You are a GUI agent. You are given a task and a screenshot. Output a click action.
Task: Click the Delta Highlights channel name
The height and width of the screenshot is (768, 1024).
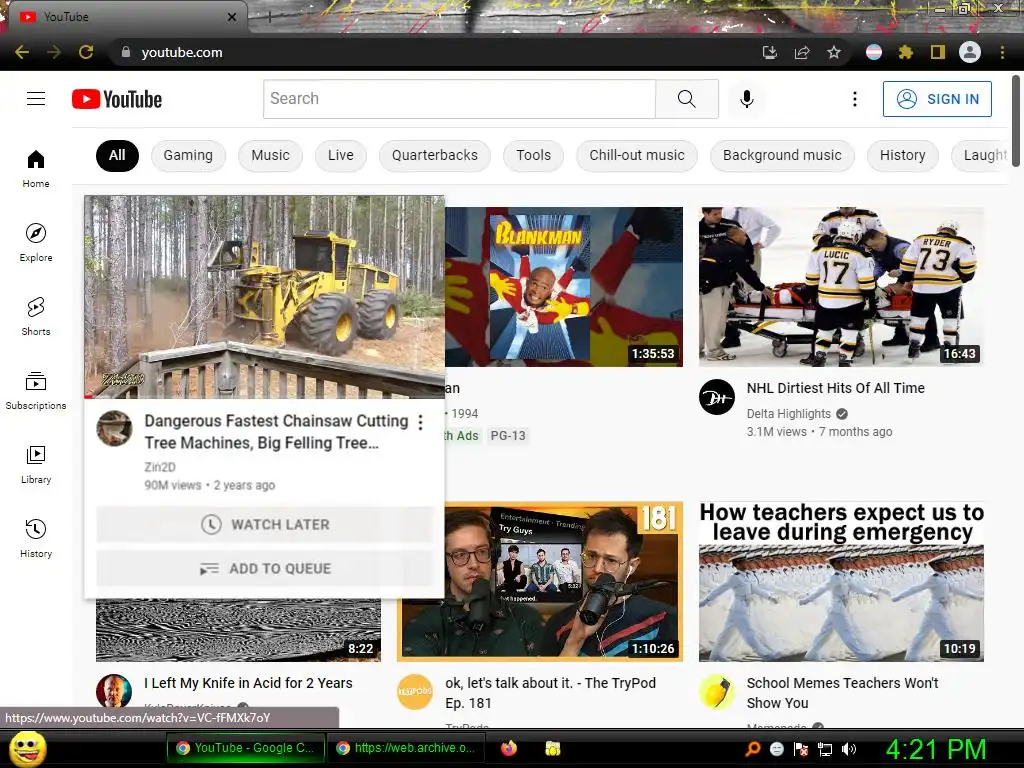[x=789, y=413]
